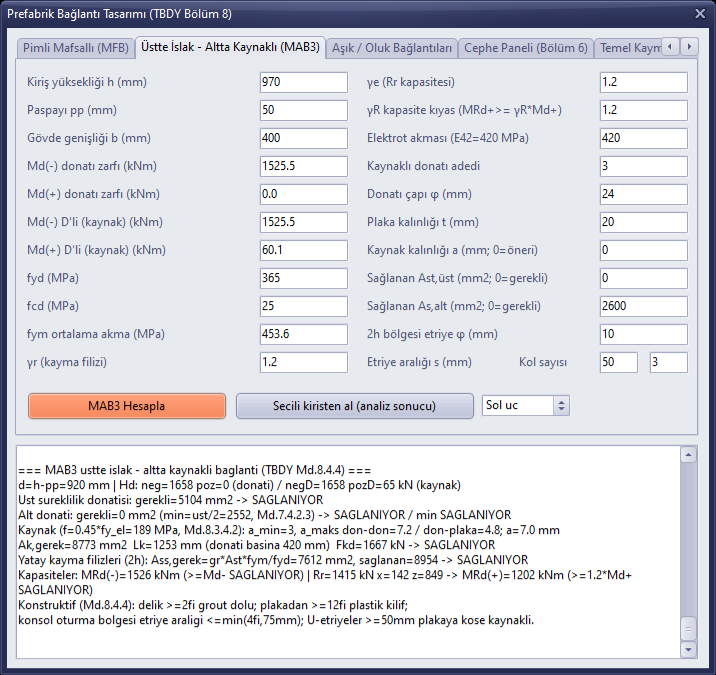This screenshot has width=716, height=675.
Task: Close the Prefabrik Bağlantı Tasarımı dialog
Action: 700,14
